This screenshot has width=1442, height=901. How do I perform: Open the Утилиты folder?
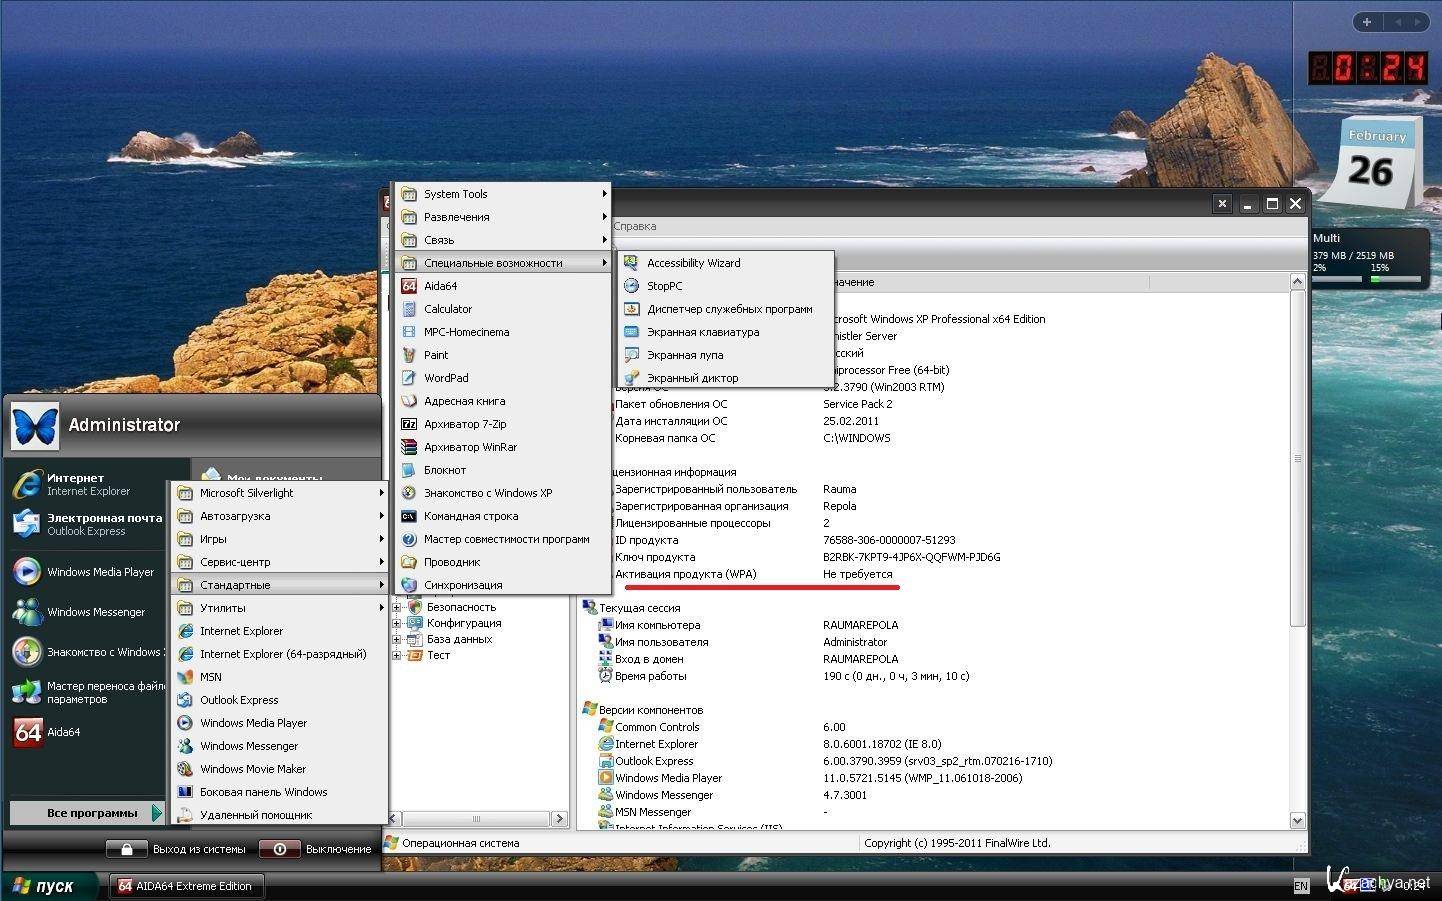[280, 608]
